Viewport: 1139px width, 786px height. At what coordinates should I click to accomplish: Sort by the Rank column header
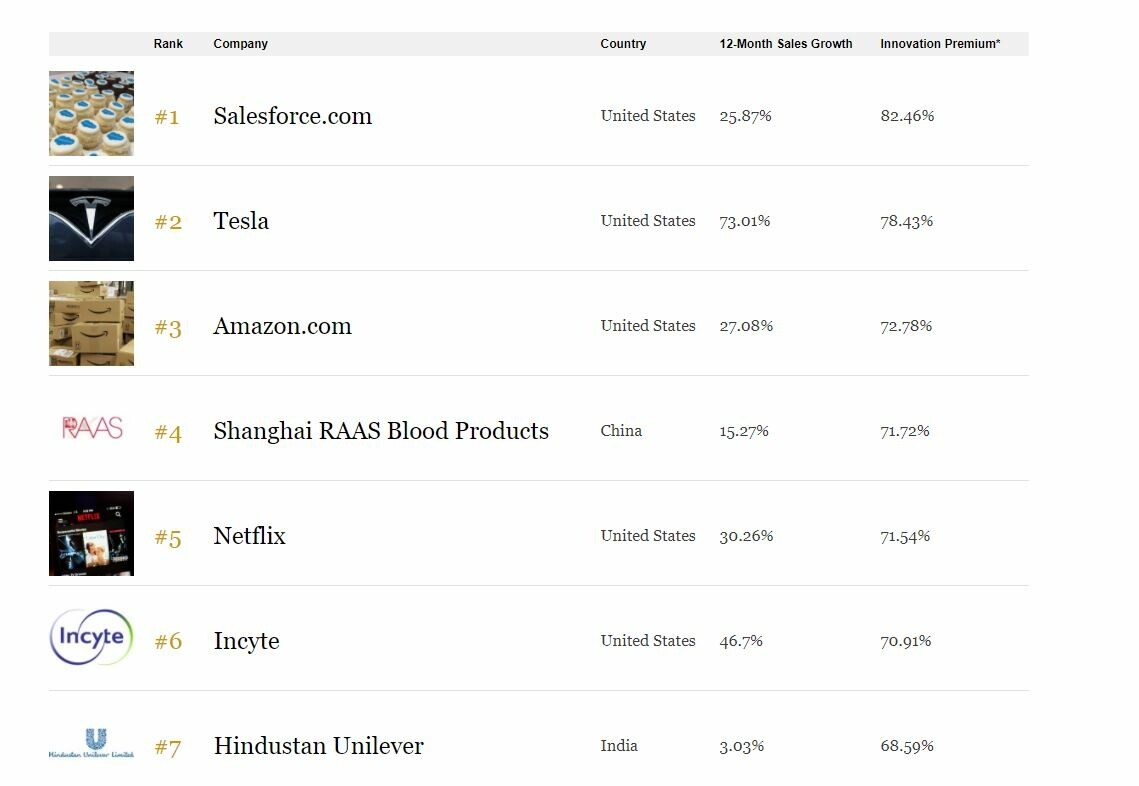click(x=169, y=44)
